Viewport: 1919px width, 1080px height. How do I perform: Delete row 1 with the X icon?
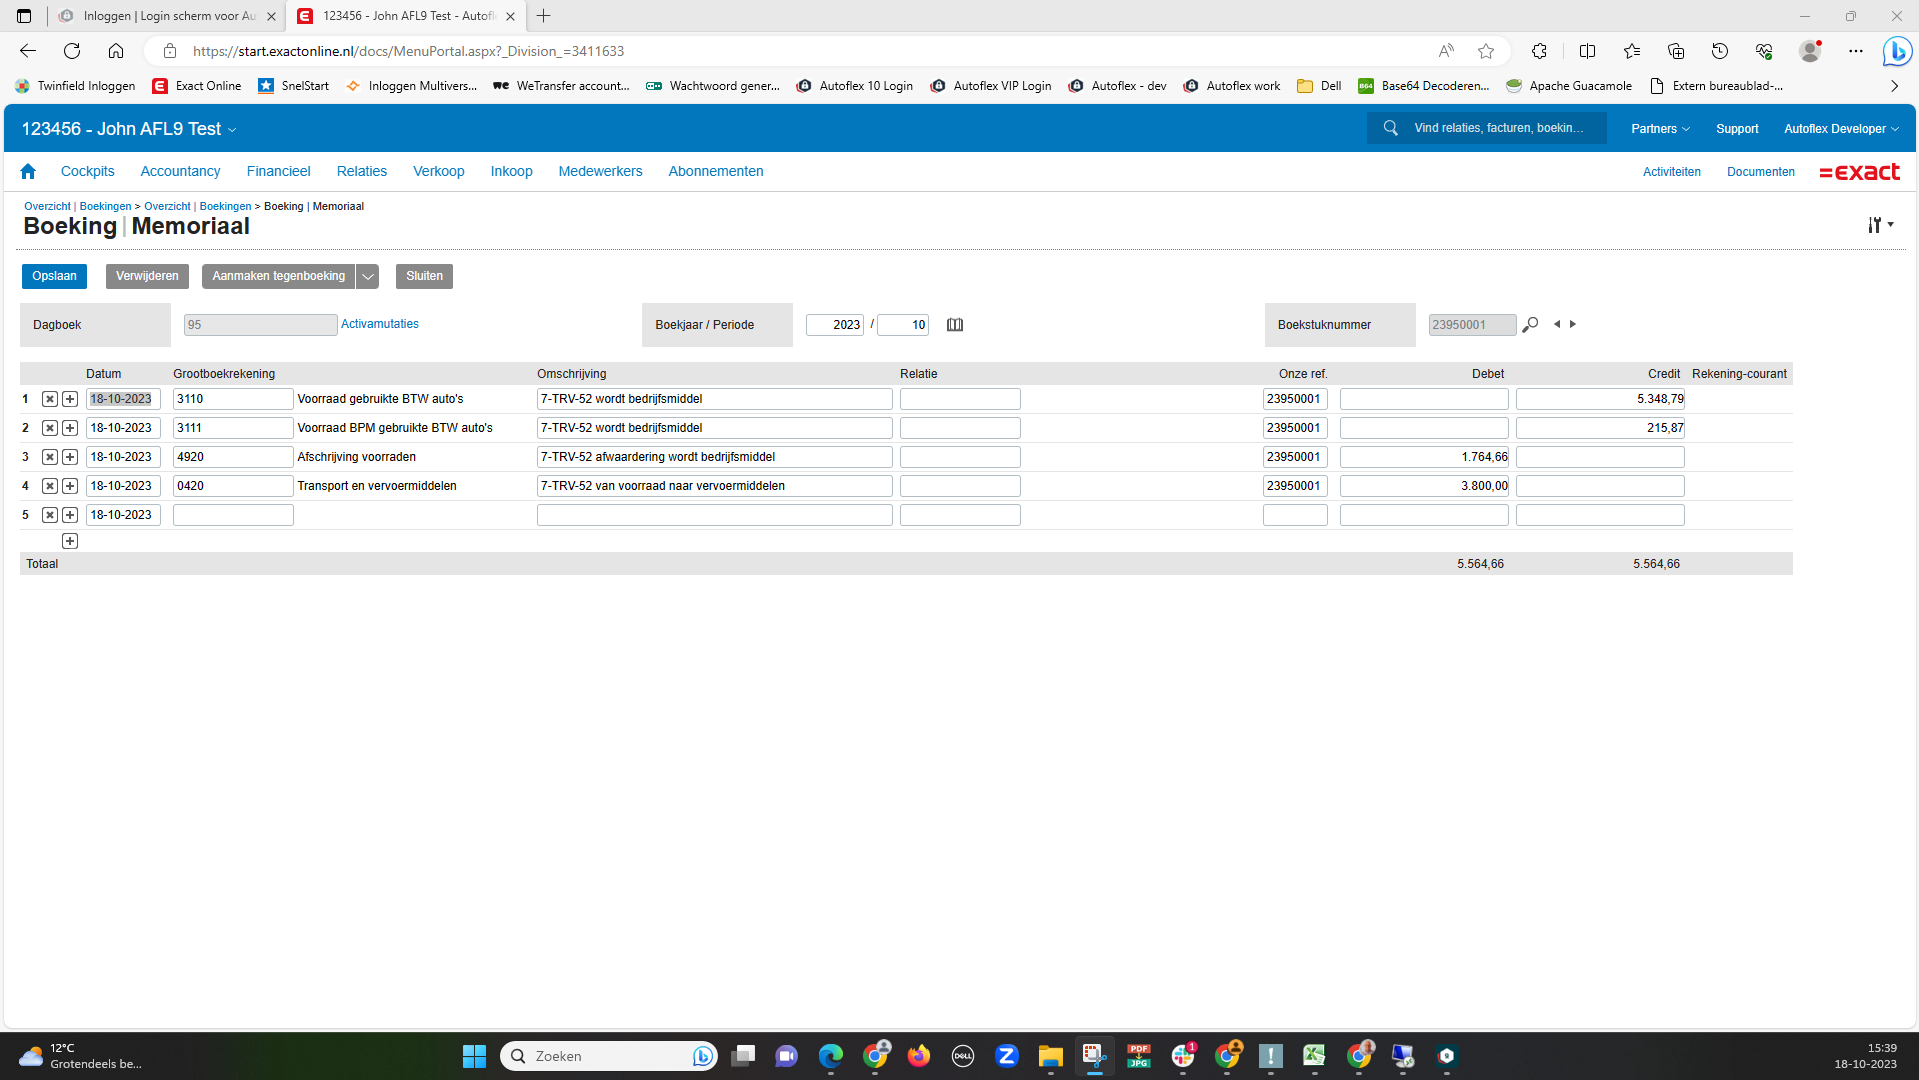point(50,399)
